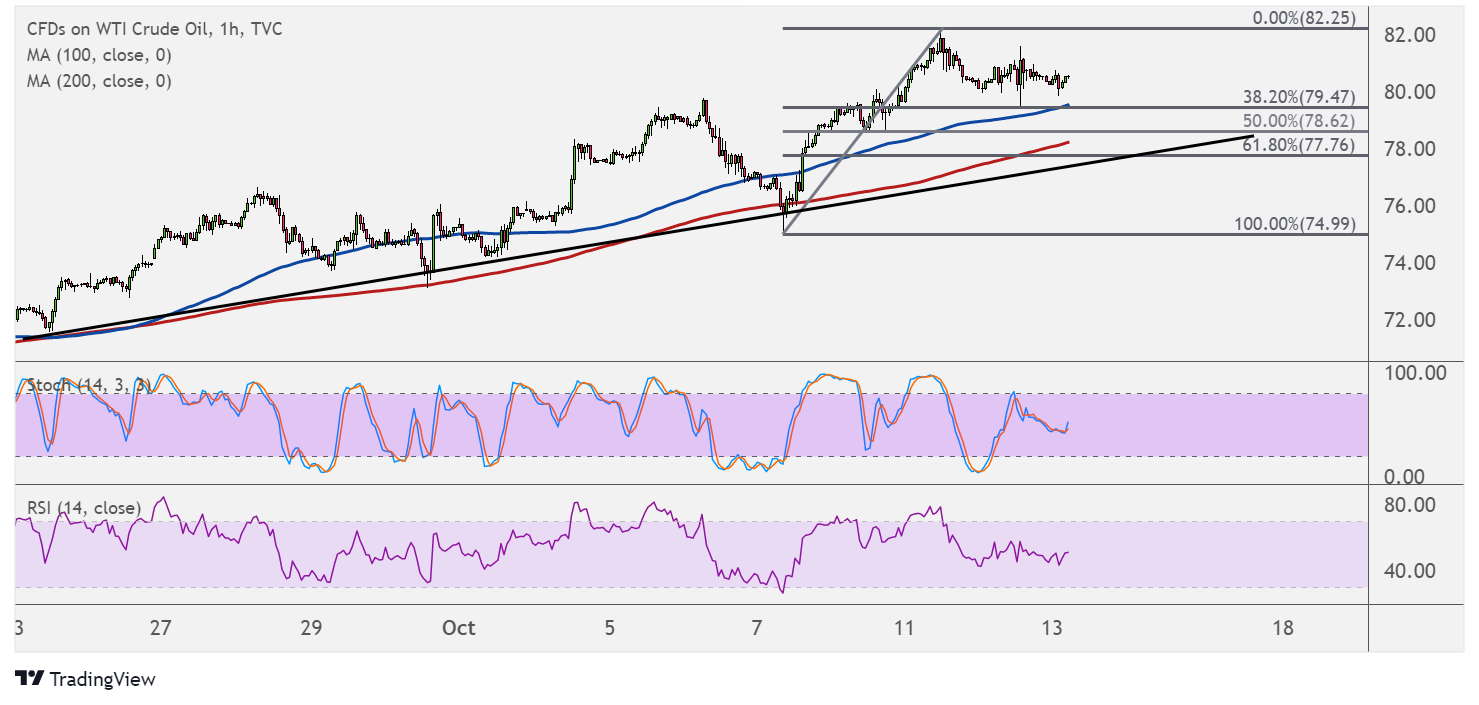Click the TradingView logo icon

[x=30, y=679]
